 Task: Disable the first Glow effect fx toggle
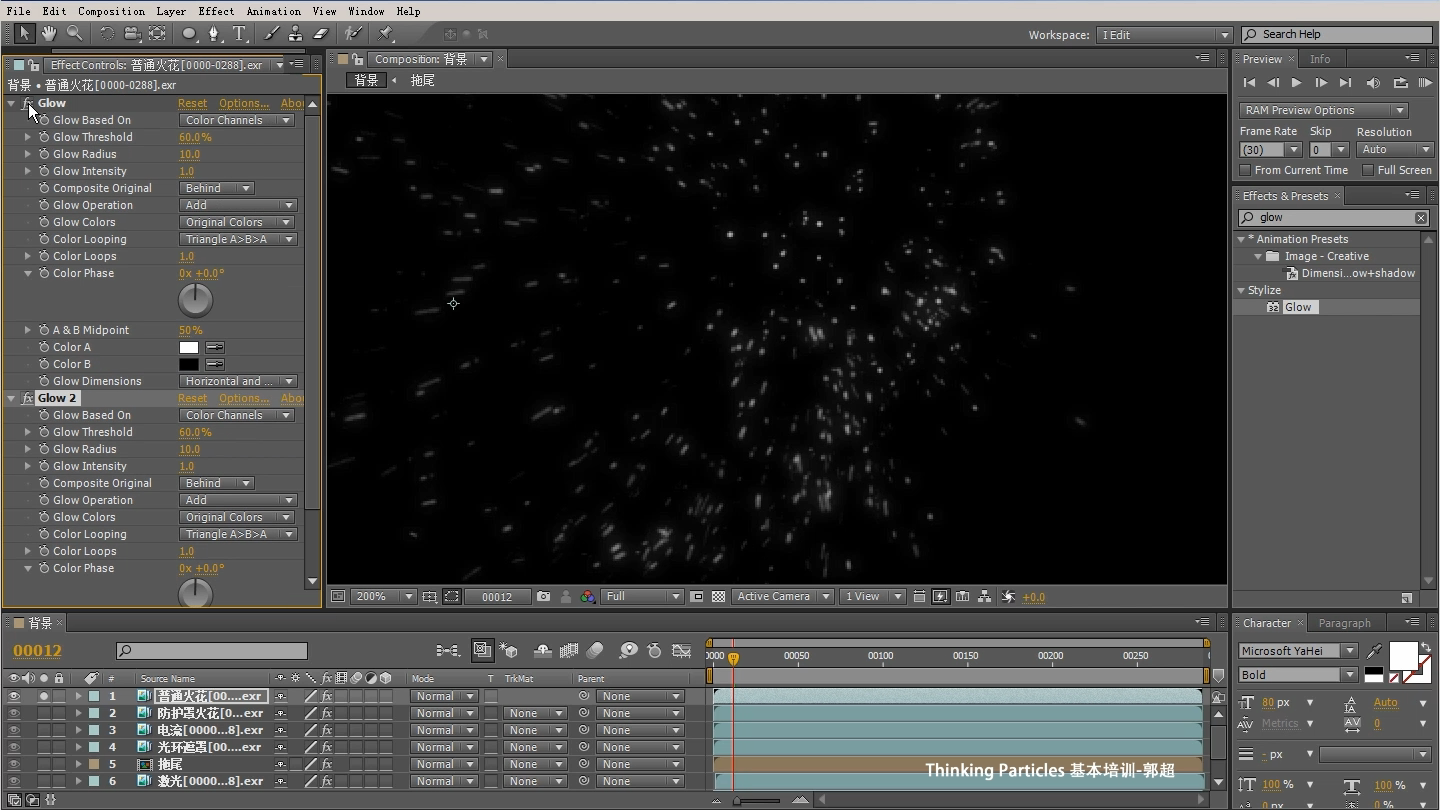pos(28,103)
